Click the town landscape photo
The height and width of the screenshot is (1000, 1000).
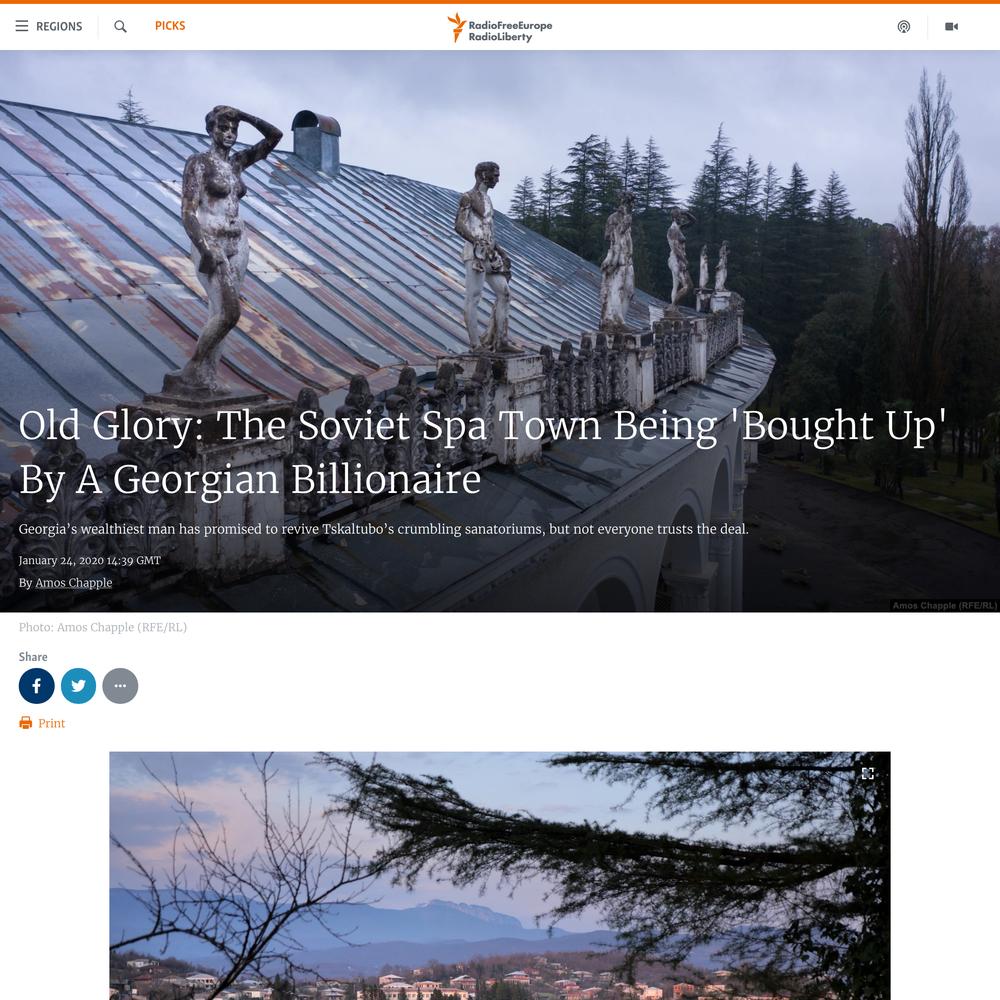click(500, 876)
